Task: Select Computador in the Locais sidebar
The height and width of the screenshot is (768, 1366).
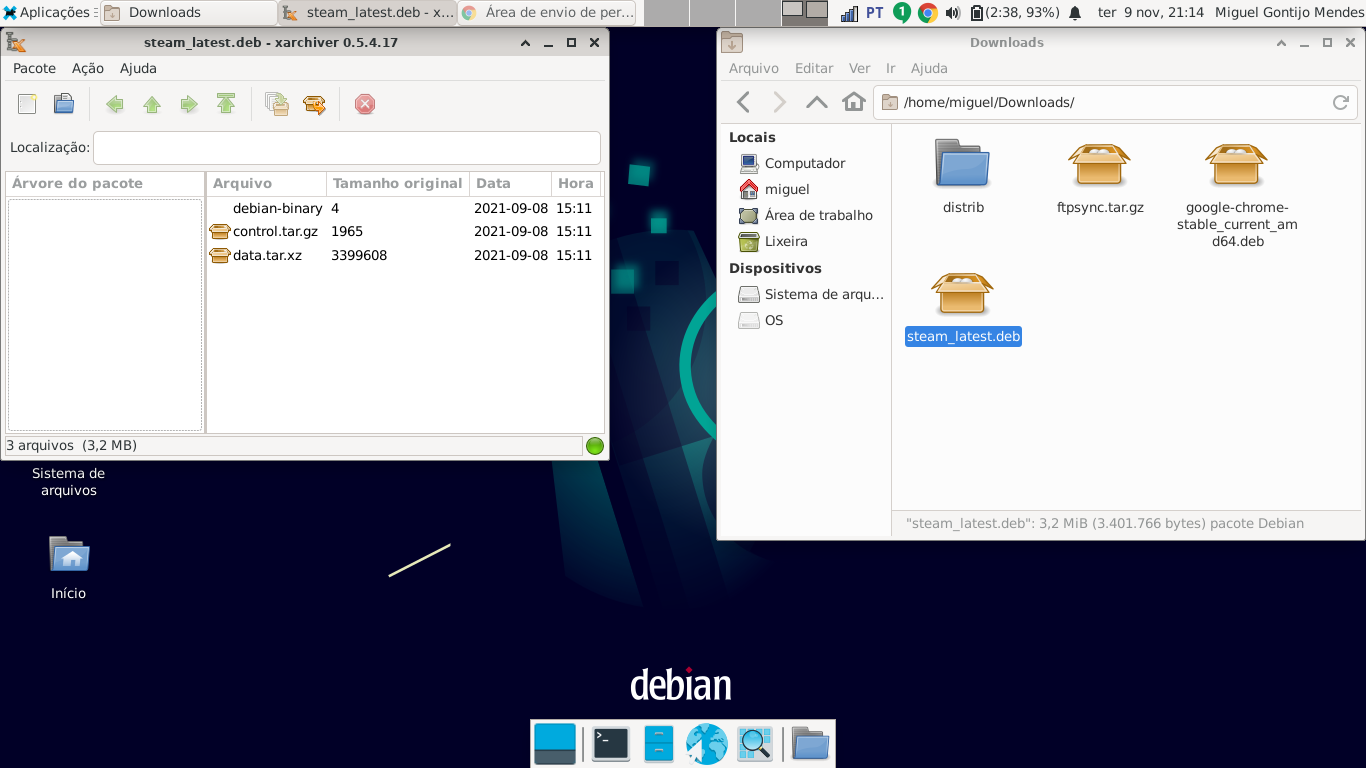Action: pos(806,163)
